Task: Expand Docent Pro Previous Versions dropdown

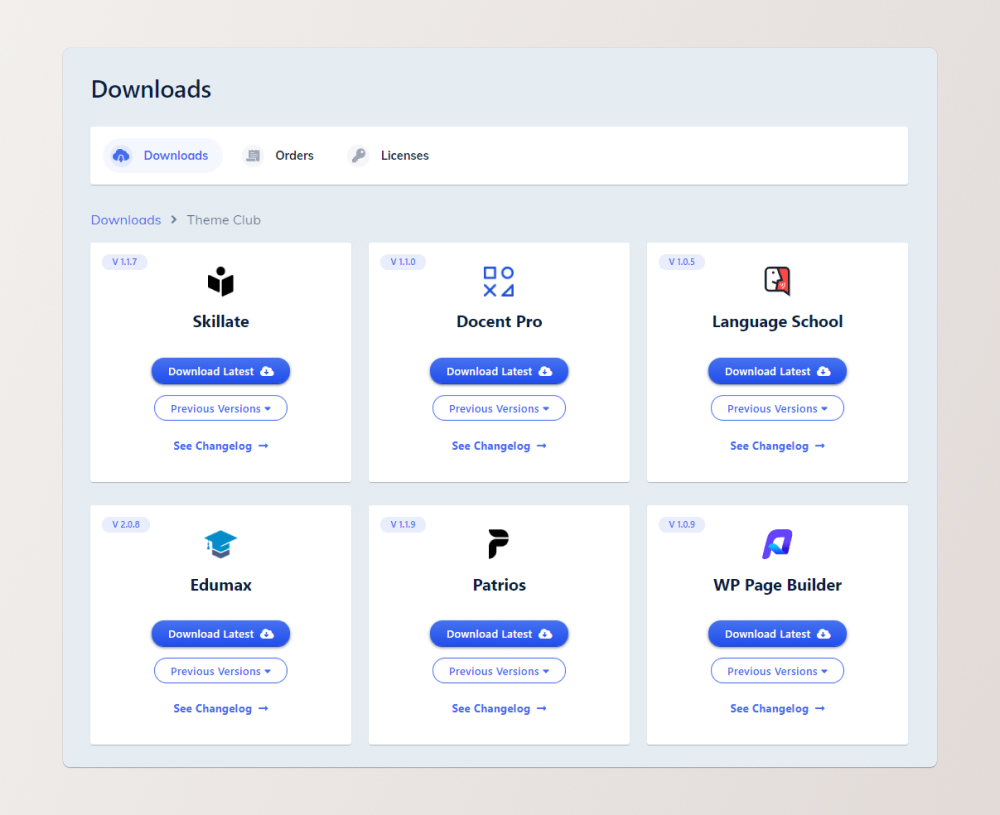Action: (x=499, y=408)
